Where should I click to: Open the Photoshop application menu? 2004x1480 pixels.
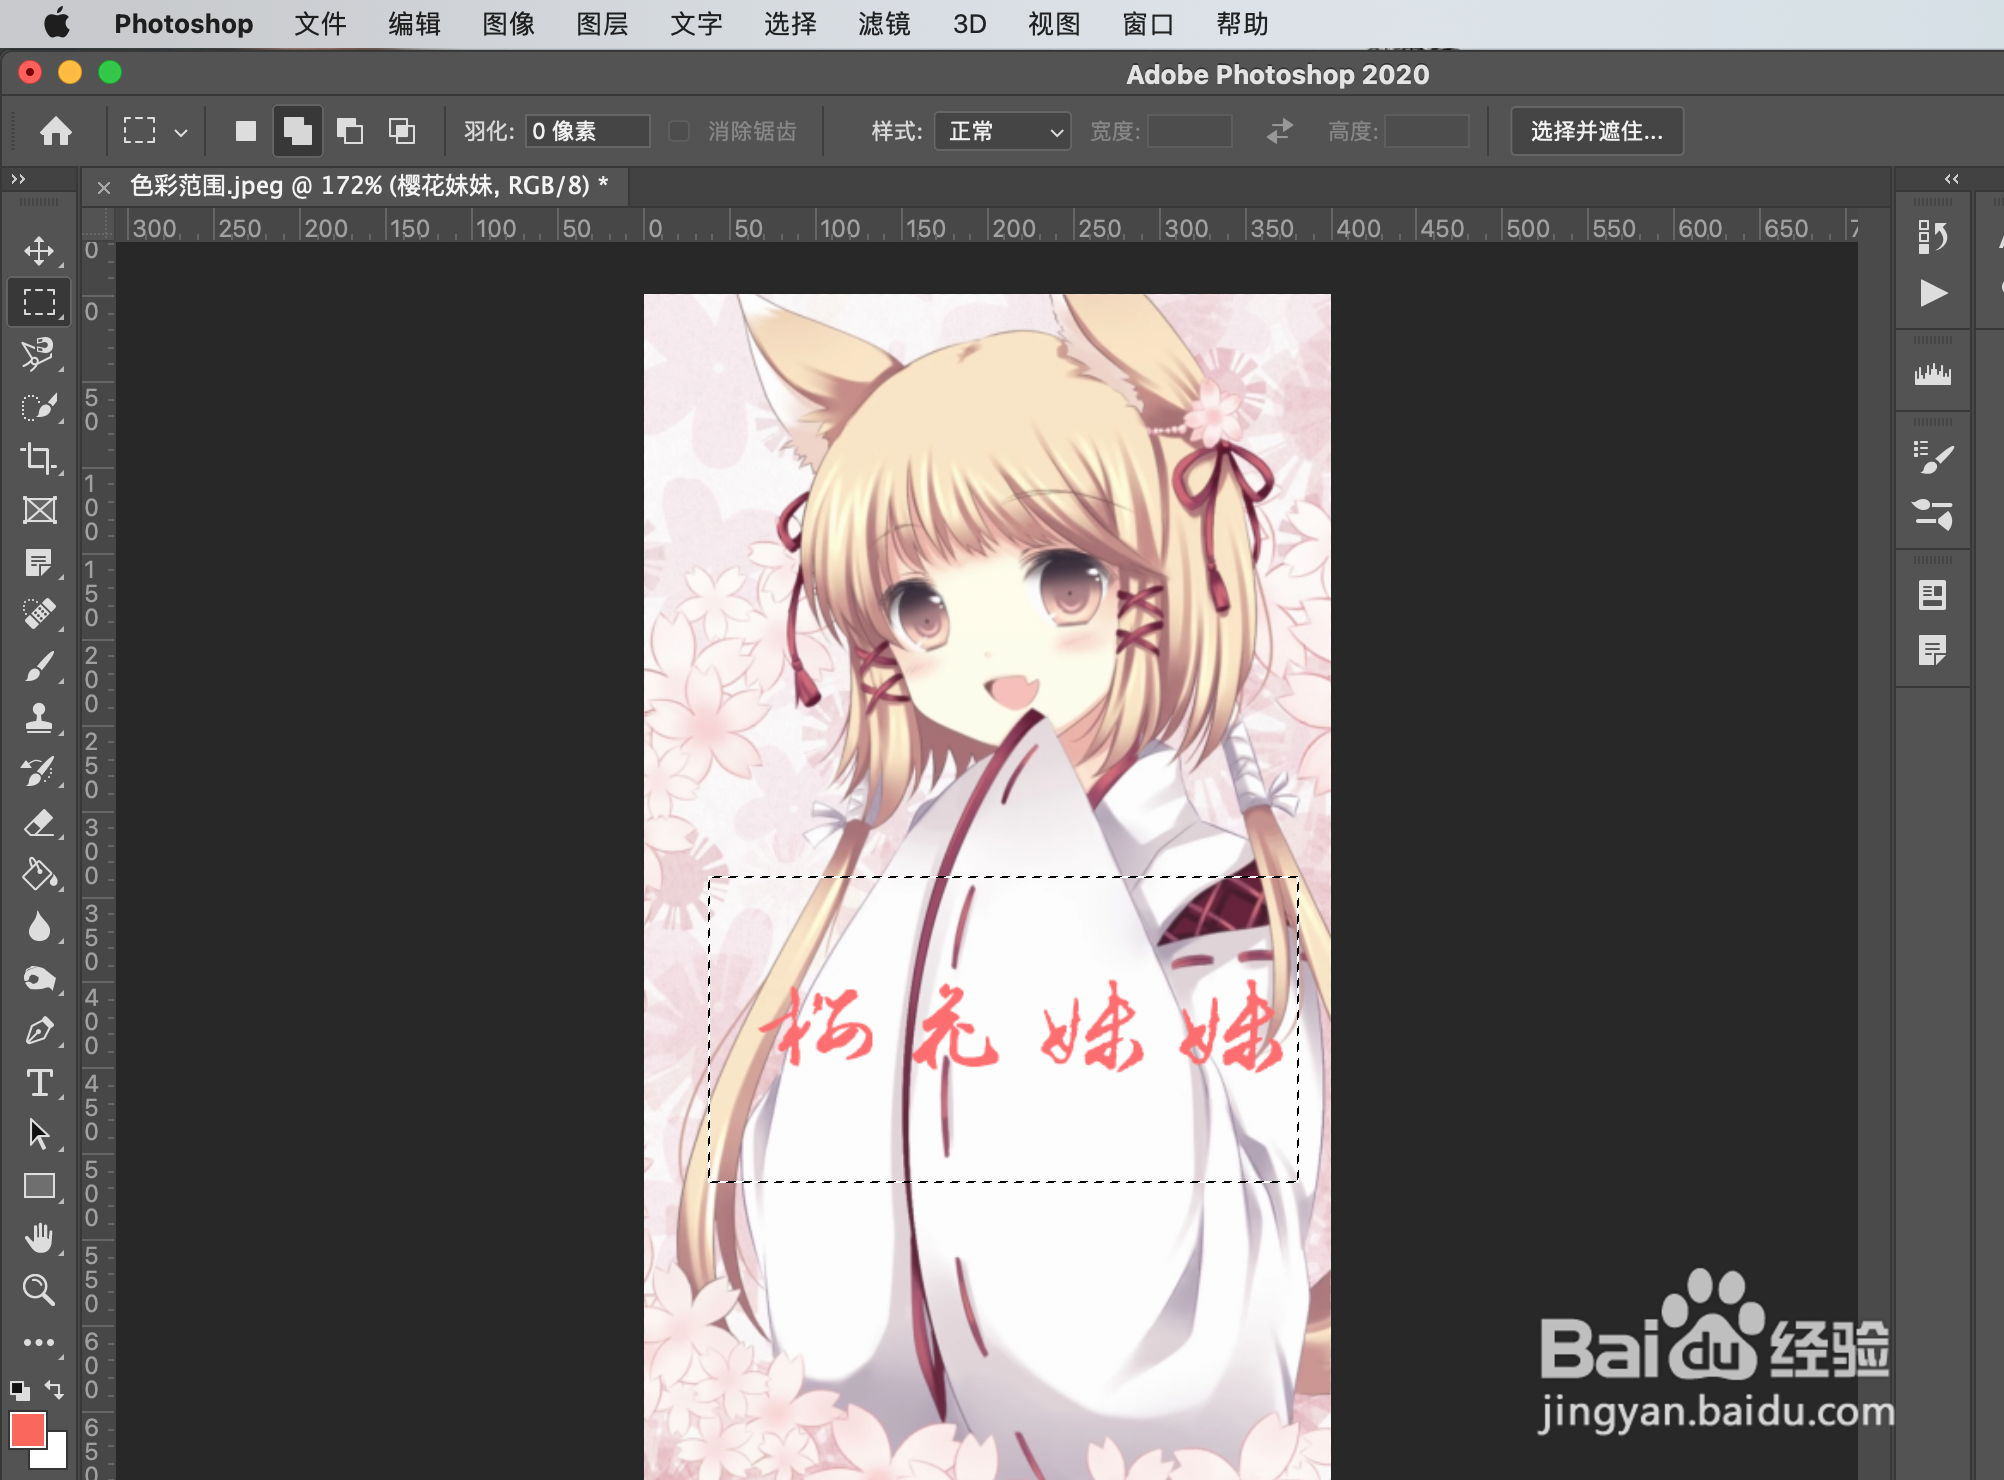click(183, 24)
